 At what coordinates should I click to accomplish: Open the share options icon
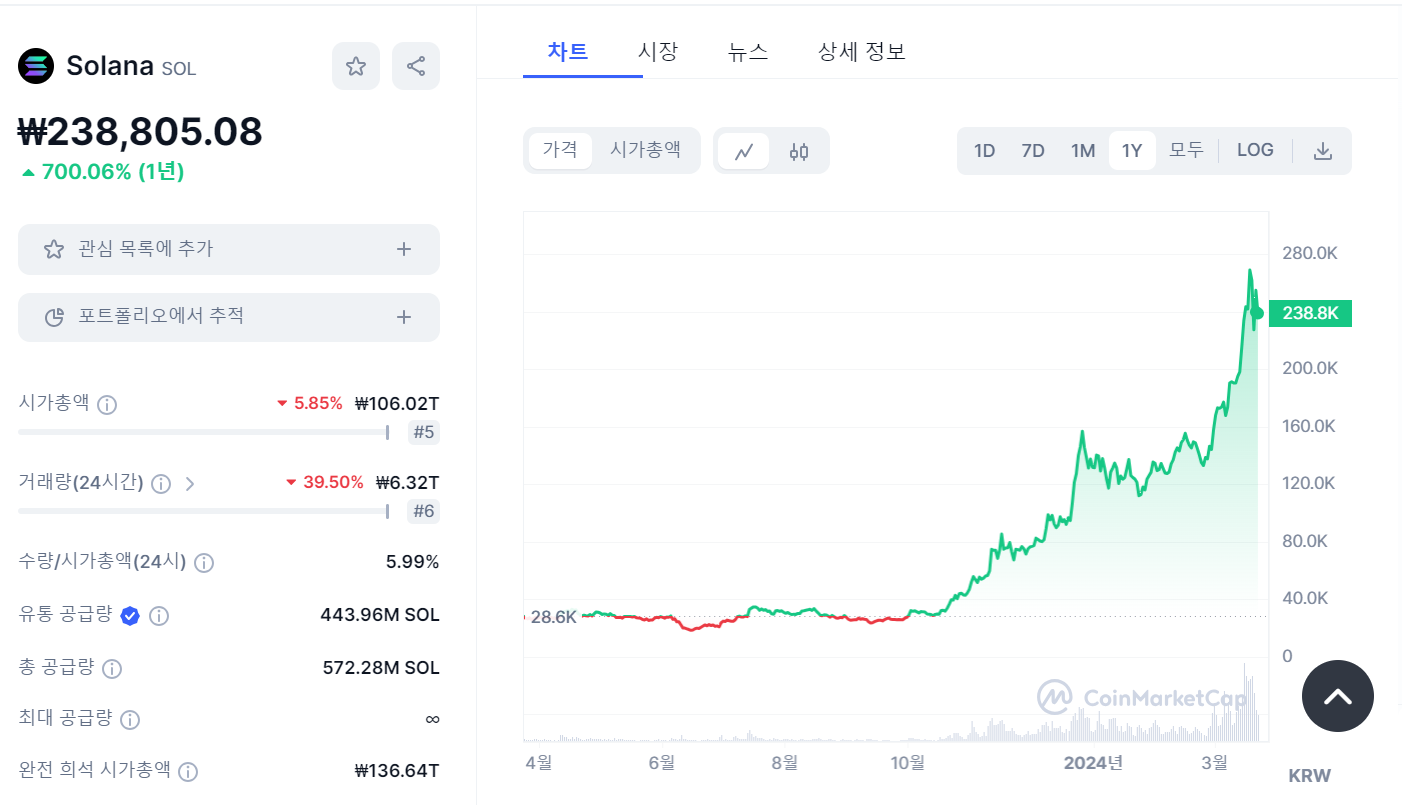416,66
